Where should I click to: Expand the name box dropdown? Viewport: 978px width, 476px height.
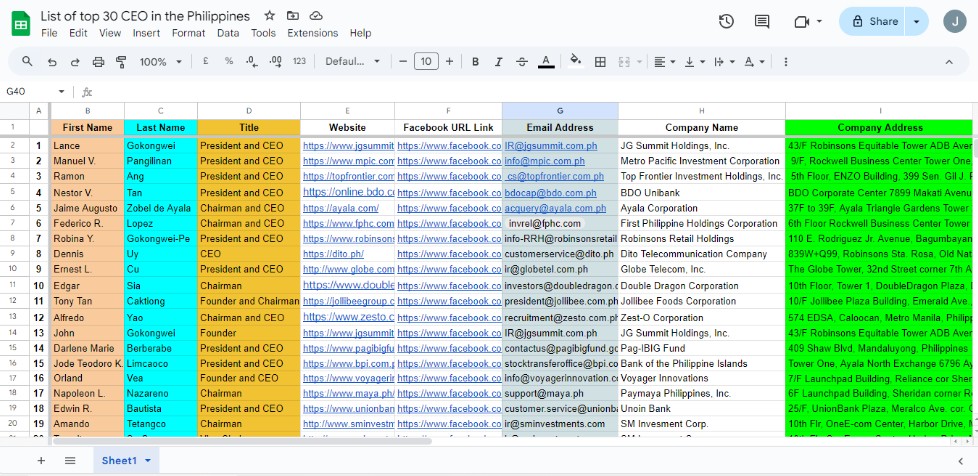tap(61, 92)
